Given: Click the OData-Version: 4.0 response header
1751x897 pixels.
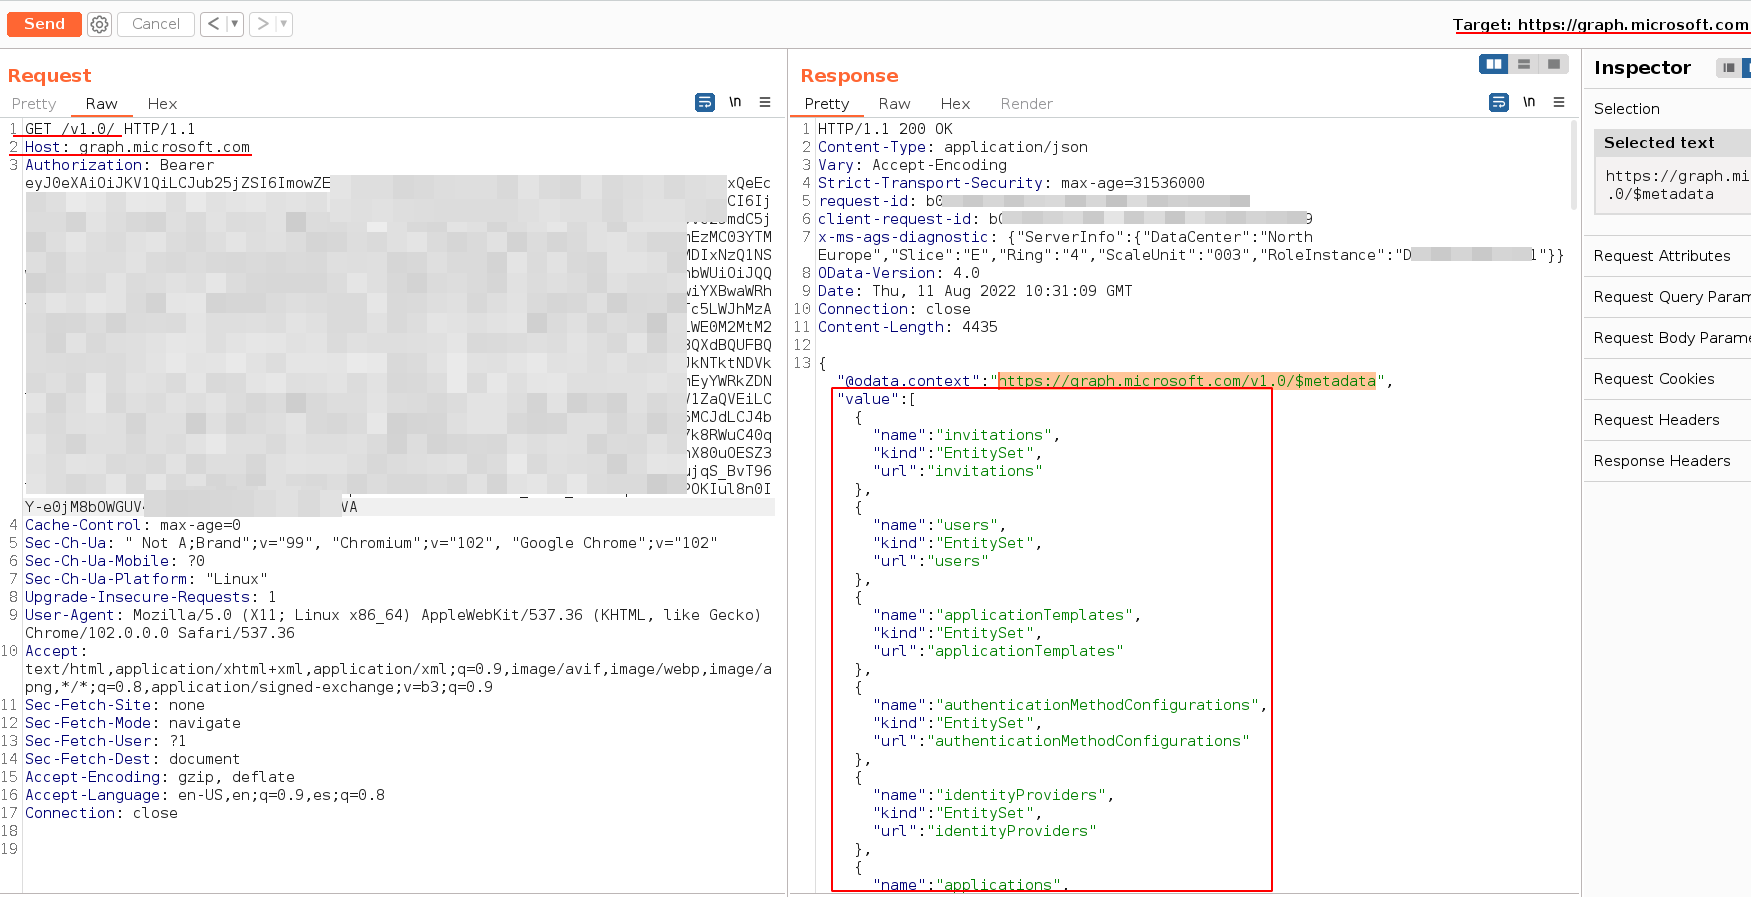Looking at the screenshot, I should [899, 273].
